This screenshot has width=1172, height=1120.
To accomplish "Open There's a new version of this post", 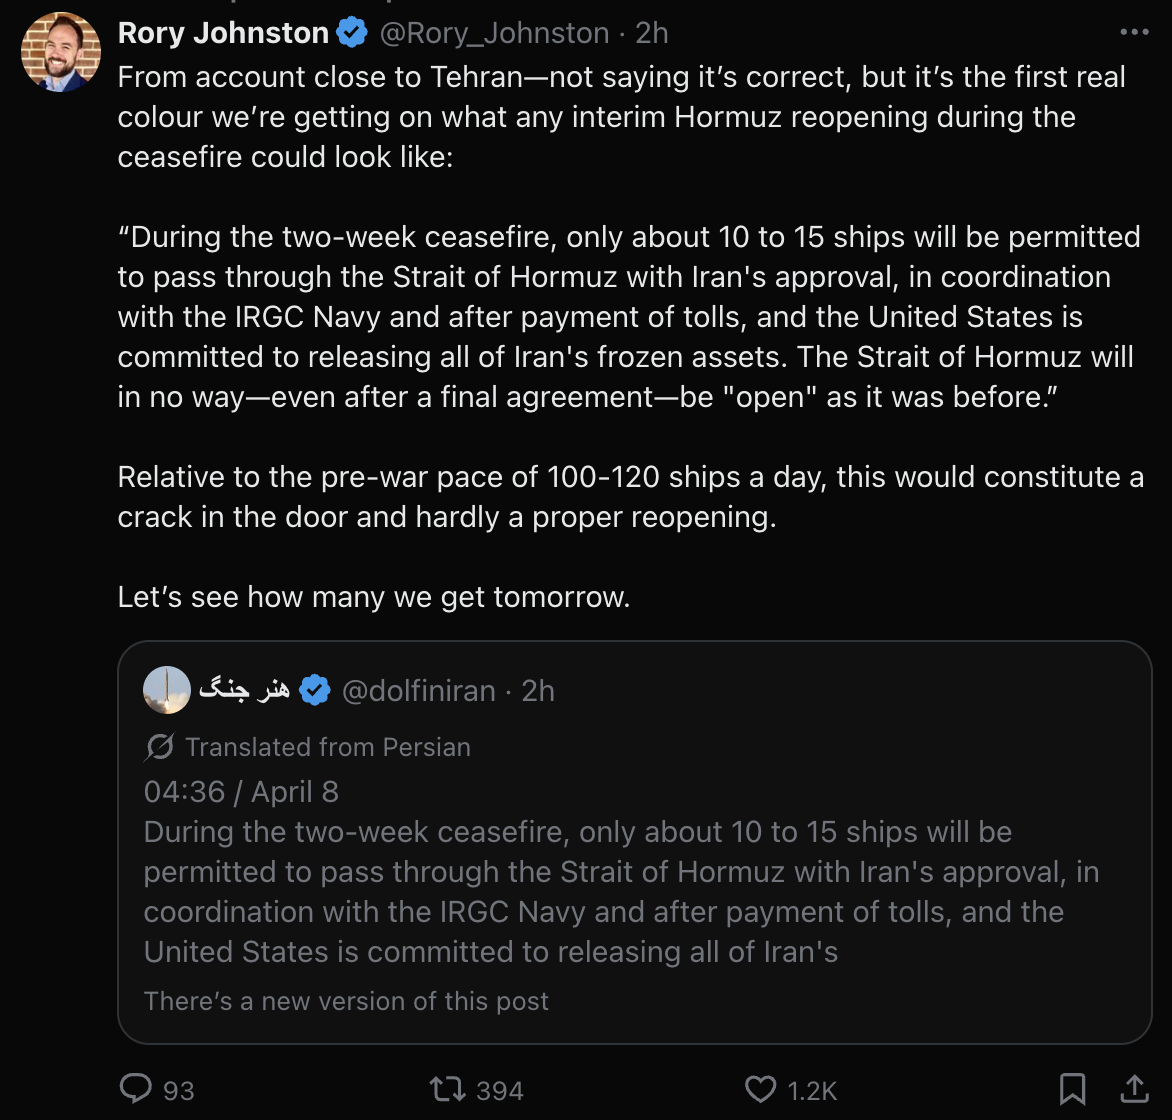I will coord(346,1001).
